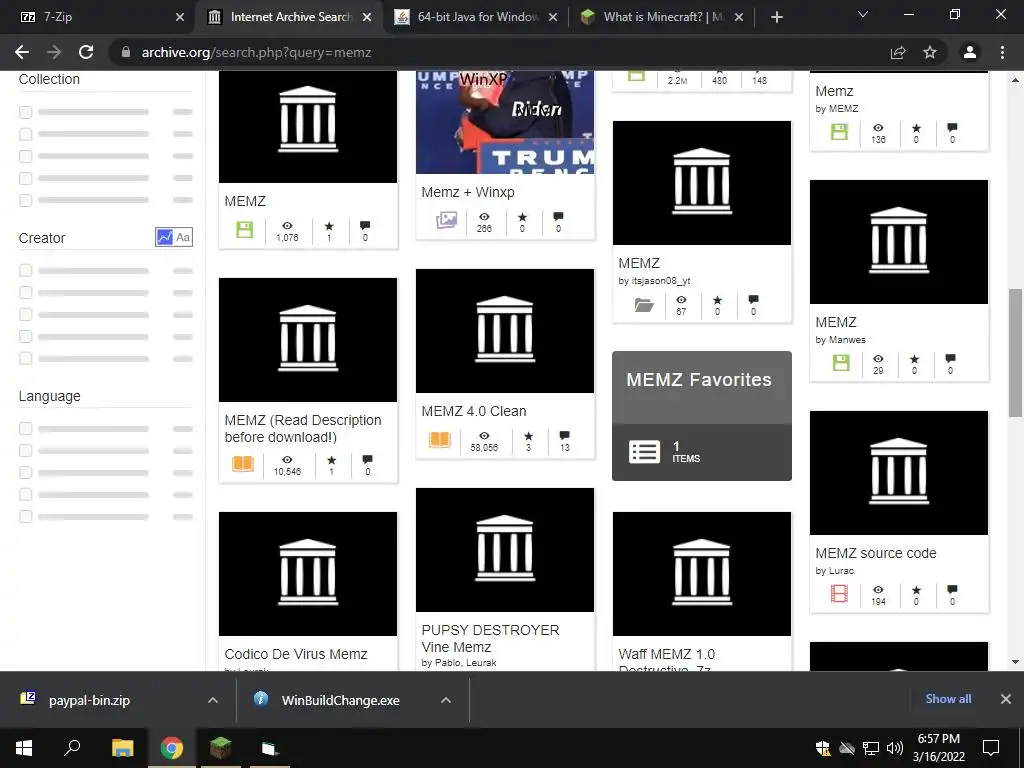Open the share page icon in address bar
This screenshot has width=1024, height=768.
(x=898, y=52)
